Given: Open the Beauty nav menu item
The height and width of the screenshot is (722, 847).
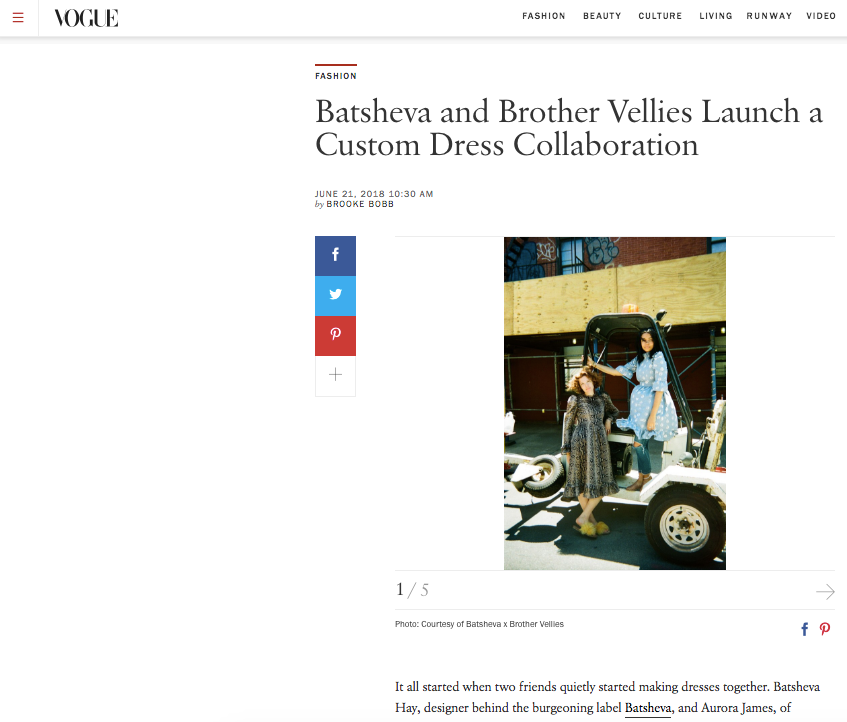Looking at the screenshot, I should [602, 16].
